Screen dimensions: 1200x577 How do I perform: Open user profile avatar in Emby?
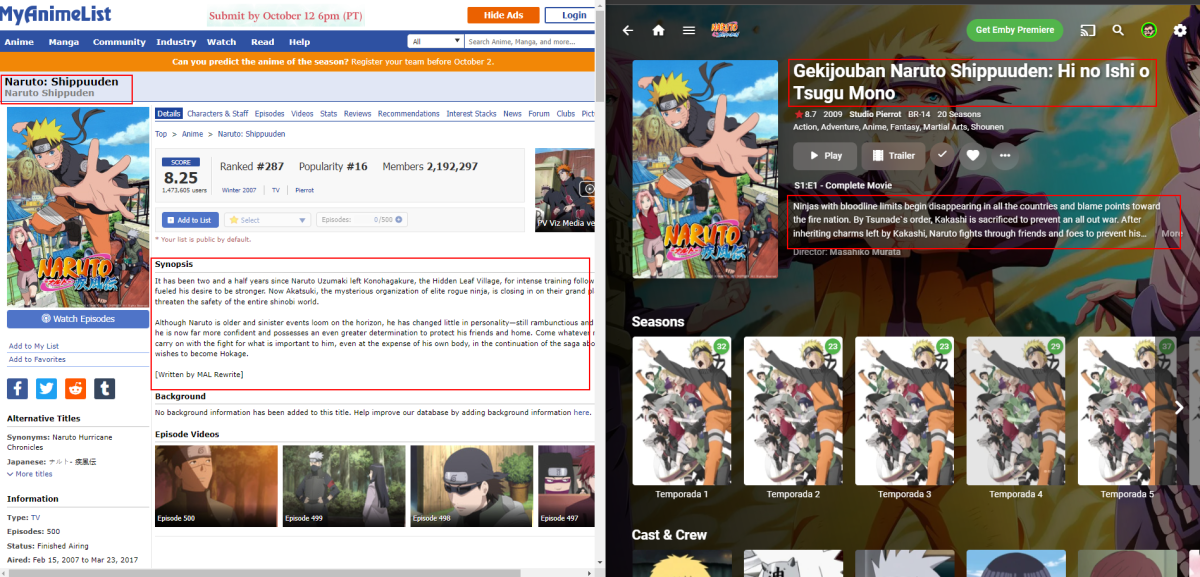pos(1148,30)
